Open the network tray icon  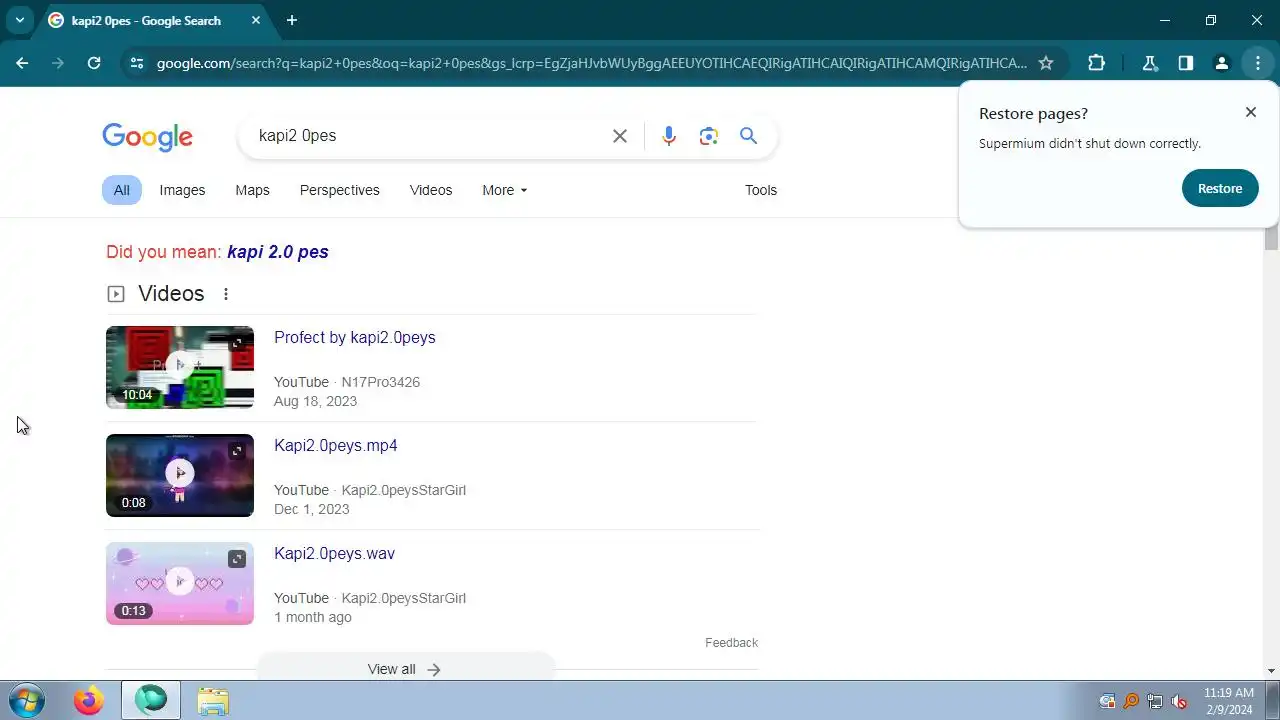pos(1155,701)
